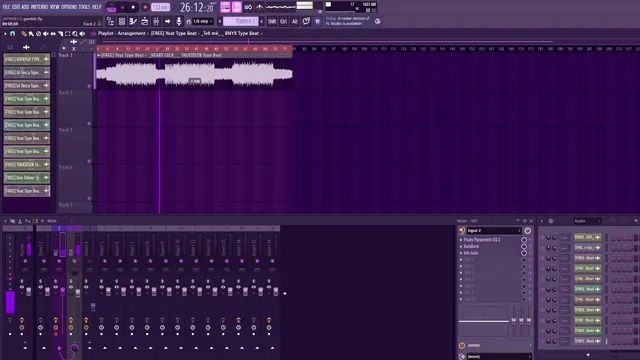Expand the Gate effect slot
This screenshot has width=640, height=360.
click(461, 253)
